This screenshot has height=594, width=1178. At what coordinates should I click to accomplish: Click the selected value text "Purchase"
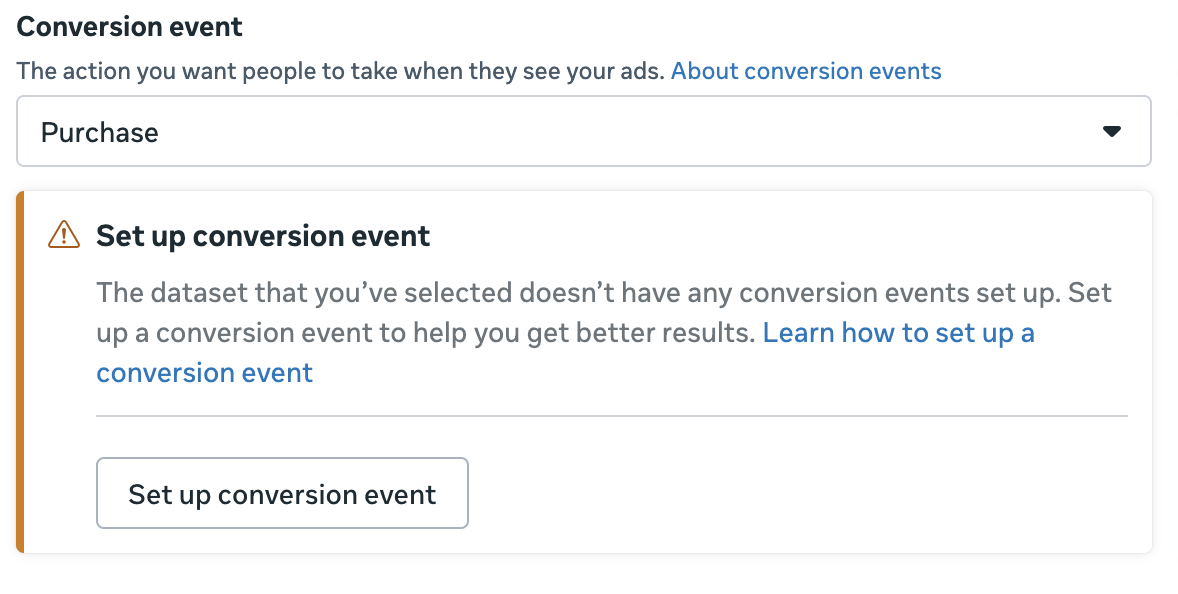coord(99,132)
